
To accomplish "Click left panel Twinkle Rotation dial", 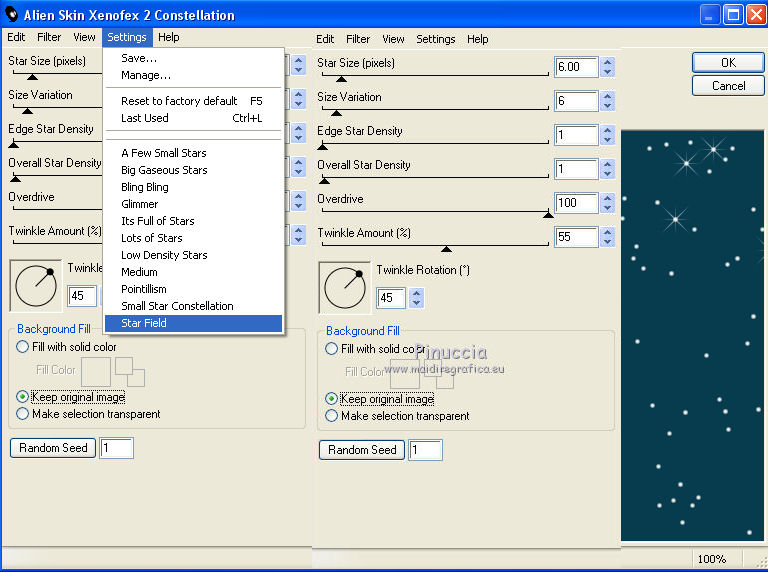I will 36,286.
